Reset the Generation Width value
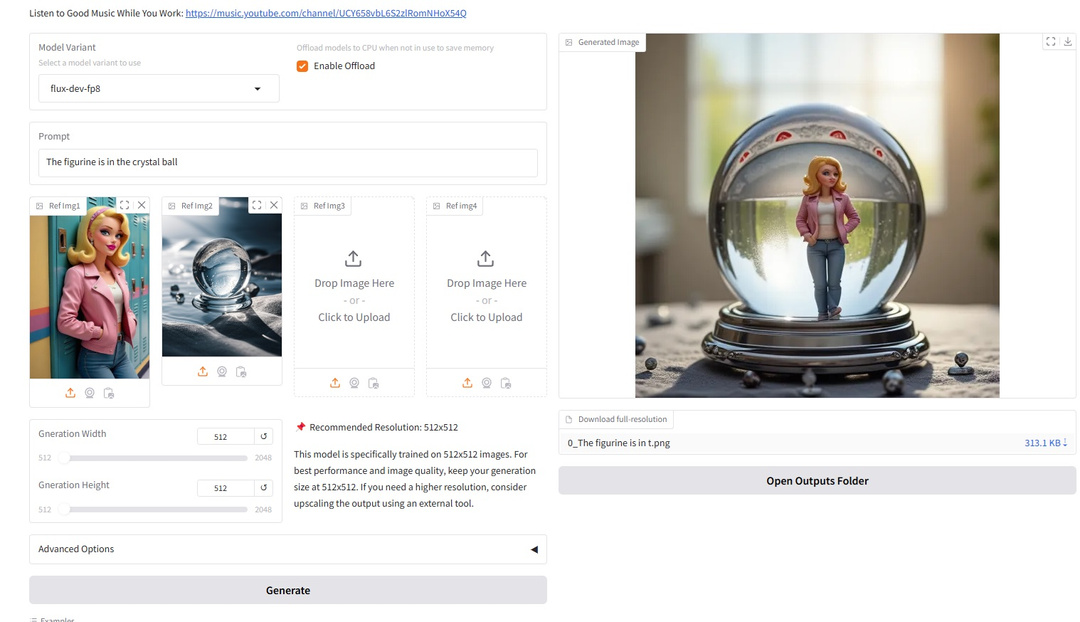The image size is (1080, 622). (263, 437)
